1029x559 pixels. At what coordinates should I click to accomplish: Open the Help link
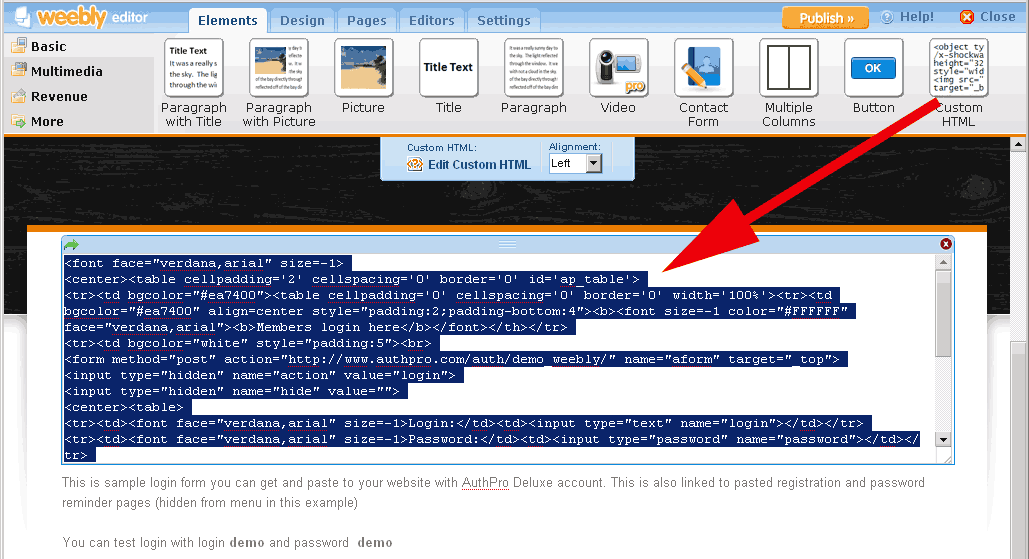[908, 17]
